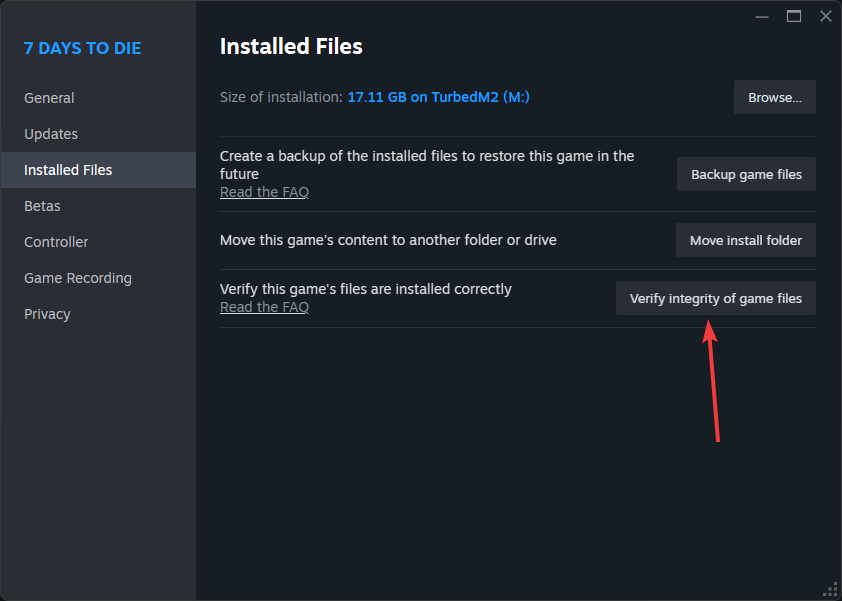Open Read the FAQ link under backup description
The height and width of the screenshot is (601, 842).
(264, 192)
